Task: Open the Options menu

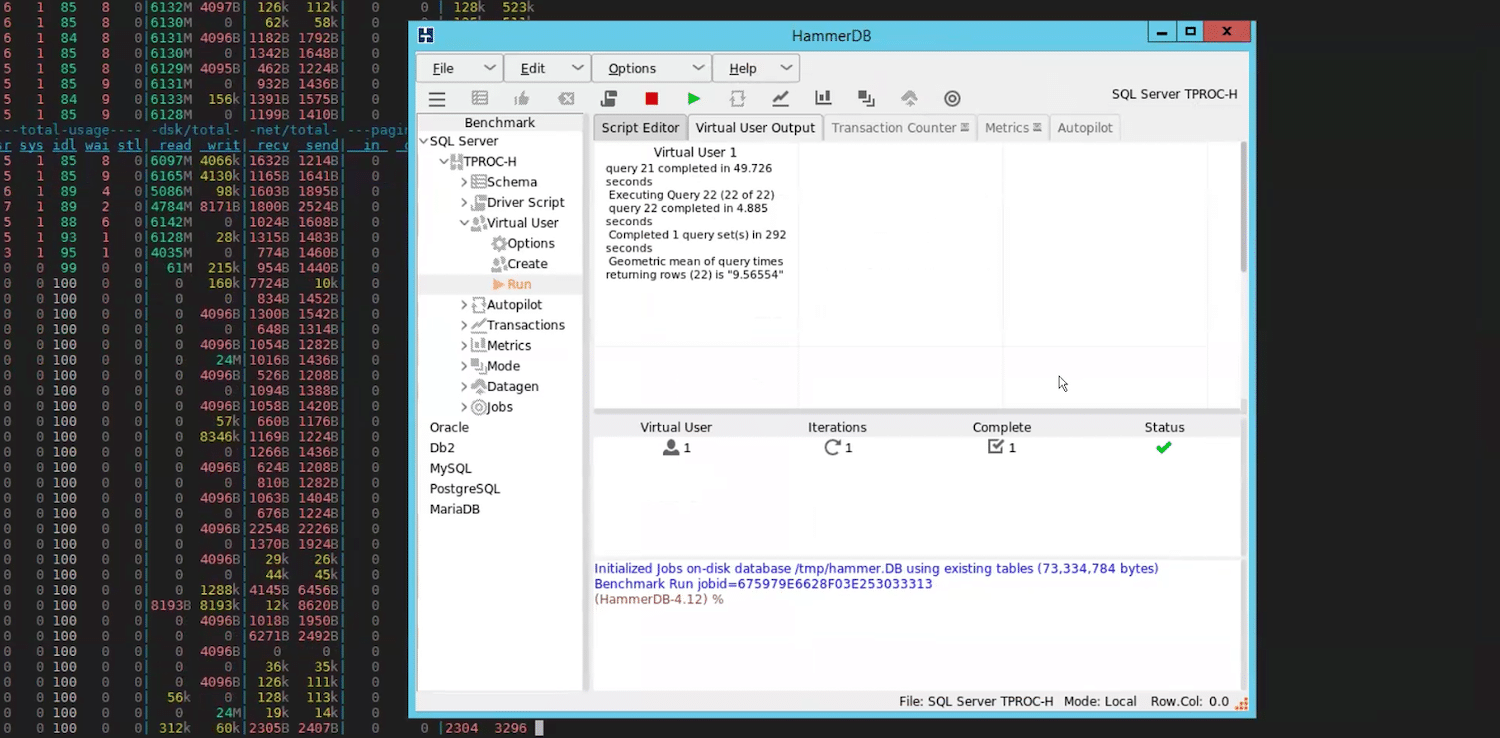Action: [652, 68]
